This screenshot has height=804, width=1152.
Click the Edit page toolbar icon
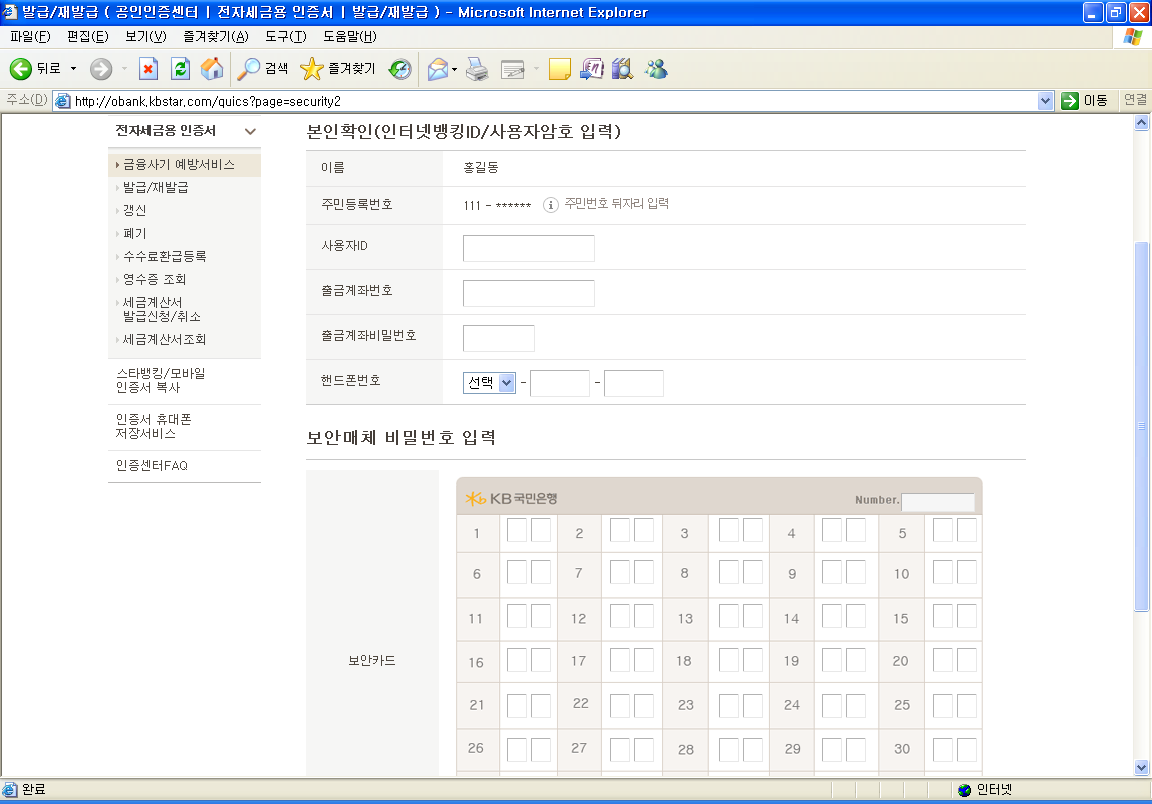(513, 69)
